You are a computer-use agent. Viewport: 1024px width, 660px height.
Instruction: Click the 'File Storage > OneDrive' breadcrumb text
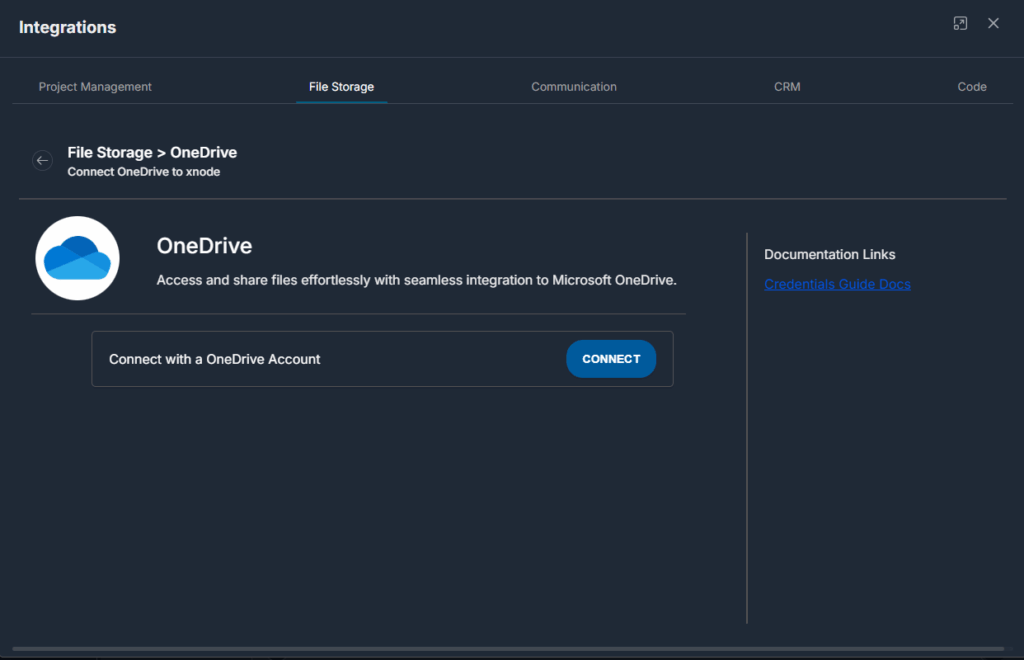point(152,152)
